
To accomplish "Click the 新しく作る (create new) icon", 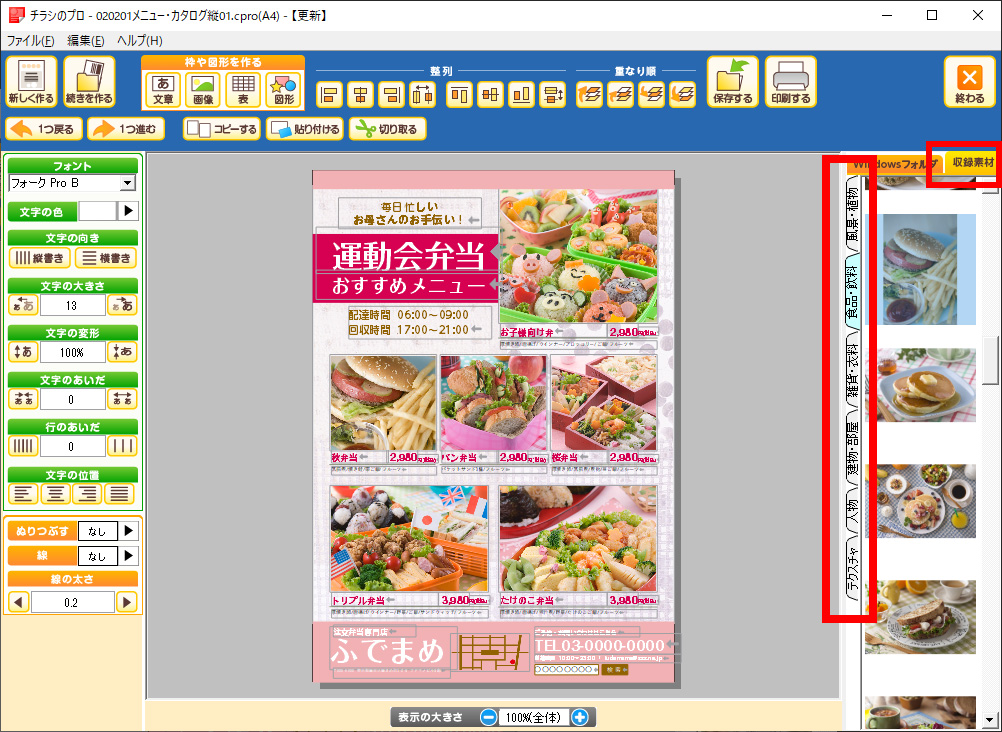I will point(31,81).
